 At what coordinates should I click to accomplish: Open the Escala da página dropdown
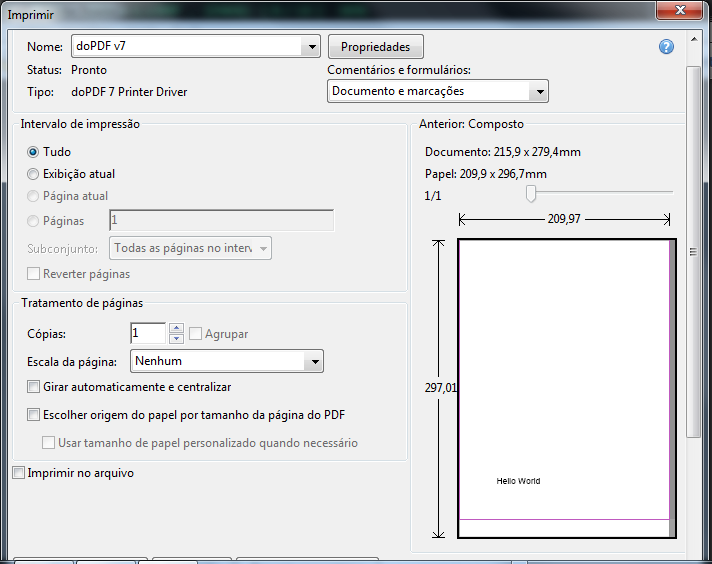coord(227,361)
